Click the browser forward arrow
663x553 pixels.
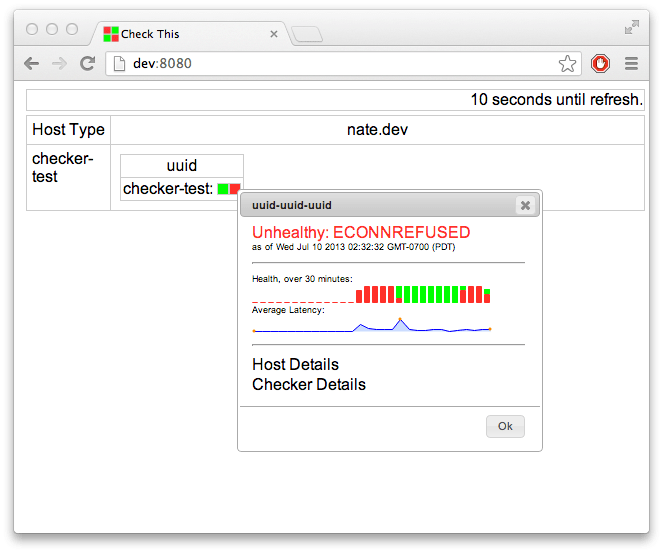[x=59, y=64]
